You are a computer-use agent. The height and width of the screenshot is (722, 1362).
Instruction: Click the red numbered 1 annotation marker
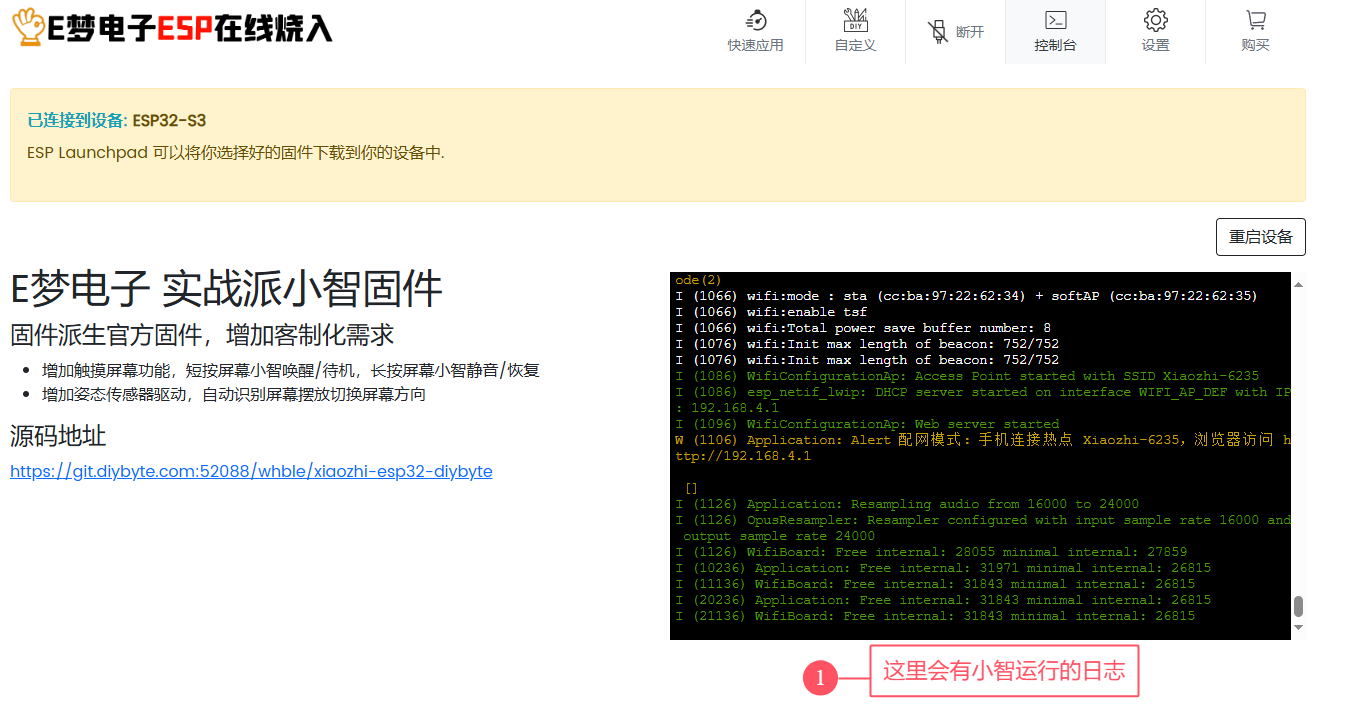(821, 678)
